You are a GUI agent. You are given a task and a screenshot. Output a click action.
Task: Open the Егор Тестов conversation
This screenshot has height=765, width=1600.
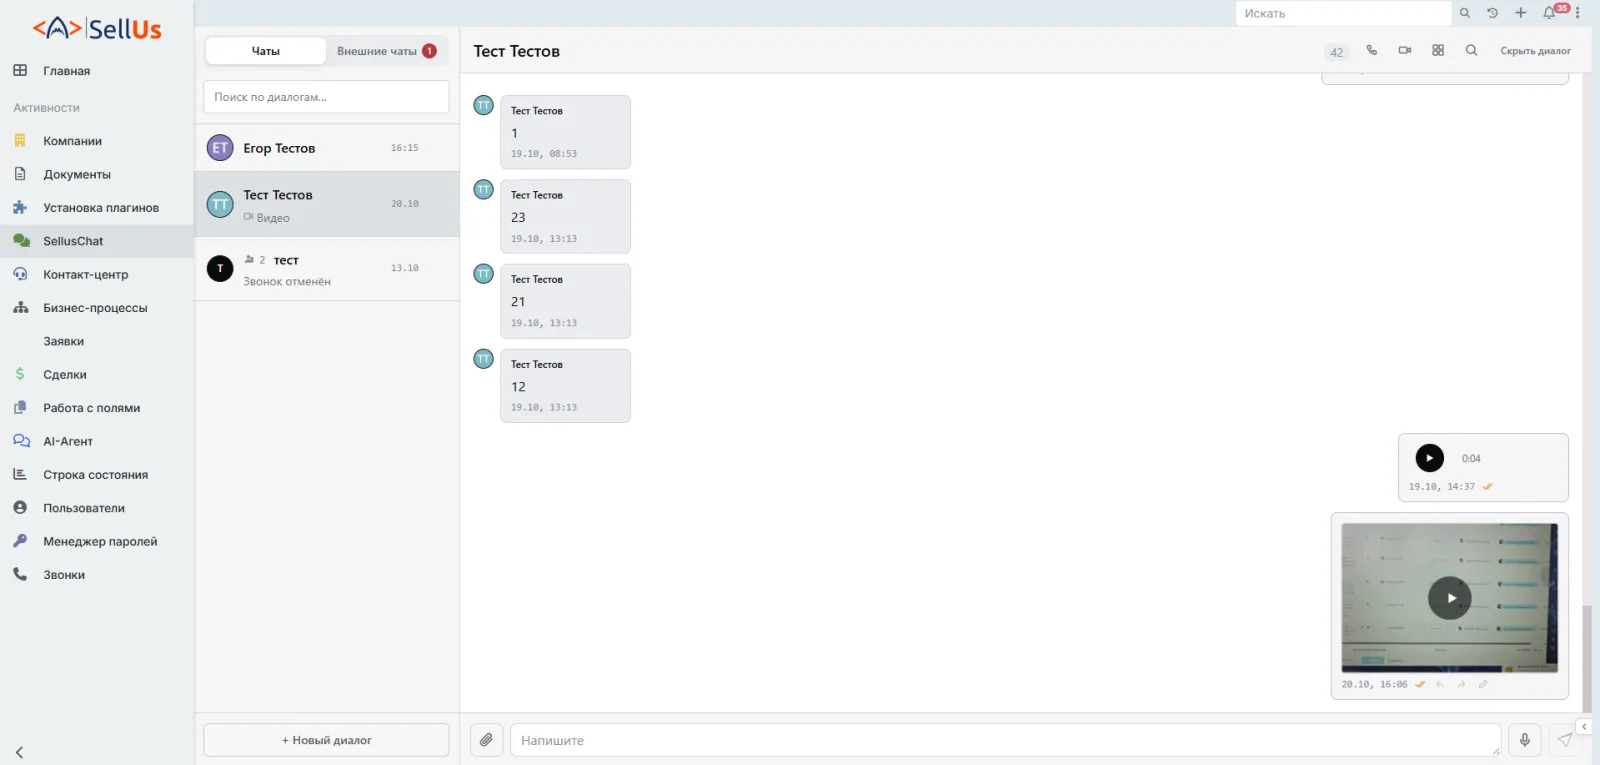[x=326, y=148]
